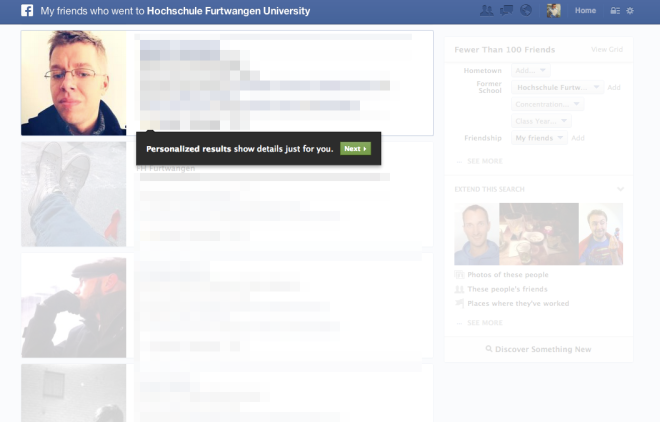The image size is (660, 422).
Task: Go to Home
Action: pyautogui.click(x=585, y=11)
